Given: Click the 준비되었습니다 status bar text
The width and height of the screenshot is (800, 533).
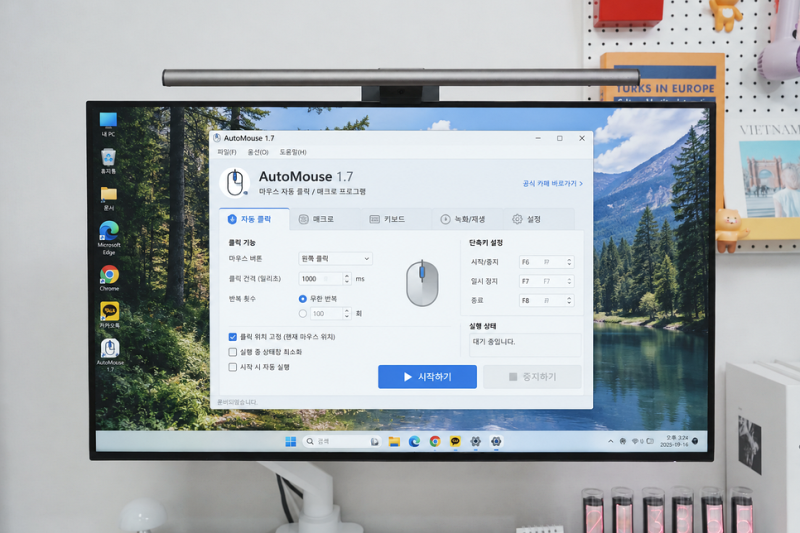Looking at the screenshot, I should (x=237, y=402).
